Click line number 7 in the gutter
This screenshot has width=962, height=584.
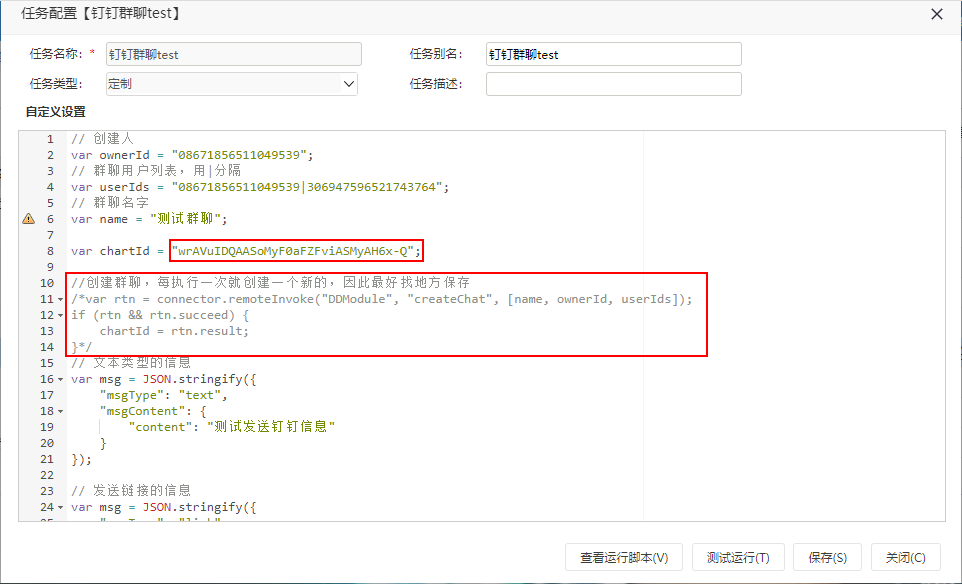pos(50,235)
